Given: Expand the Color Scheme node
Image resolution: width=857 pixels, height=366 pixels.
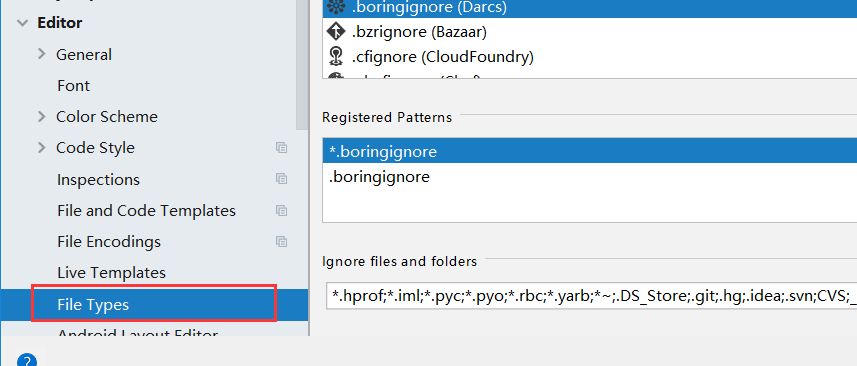Looking at the screenshot, I should point(42,116).
